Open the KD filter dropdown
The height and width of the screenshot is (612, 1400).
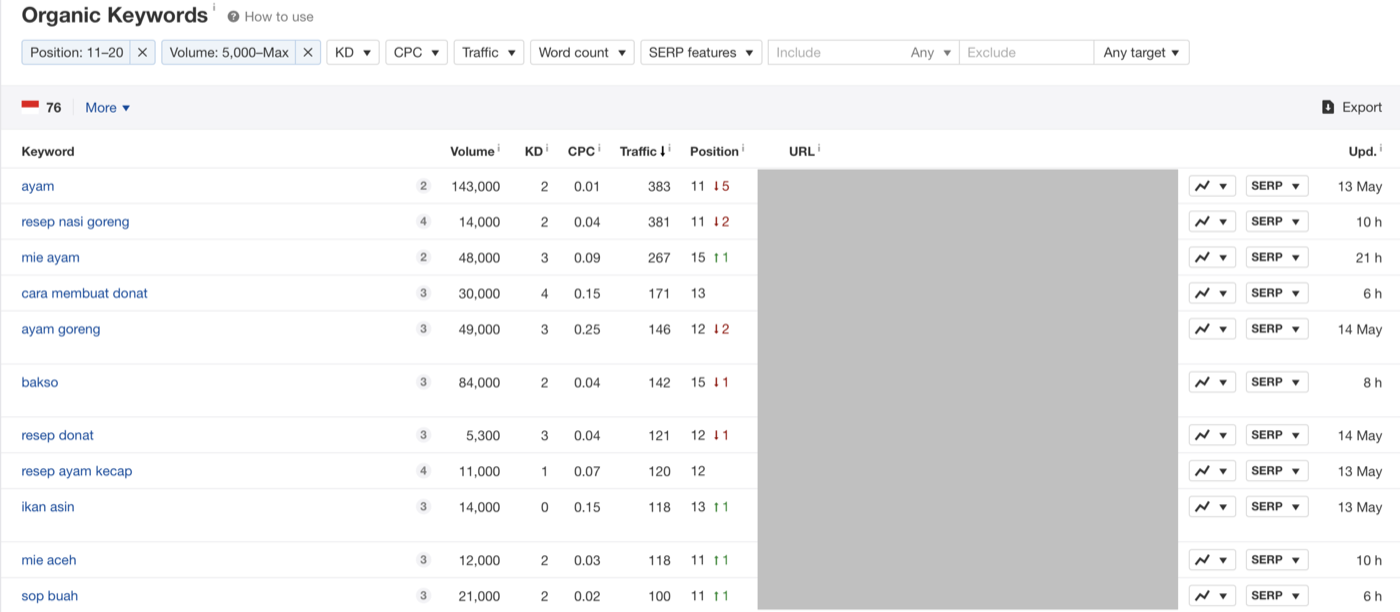point(353,52)
